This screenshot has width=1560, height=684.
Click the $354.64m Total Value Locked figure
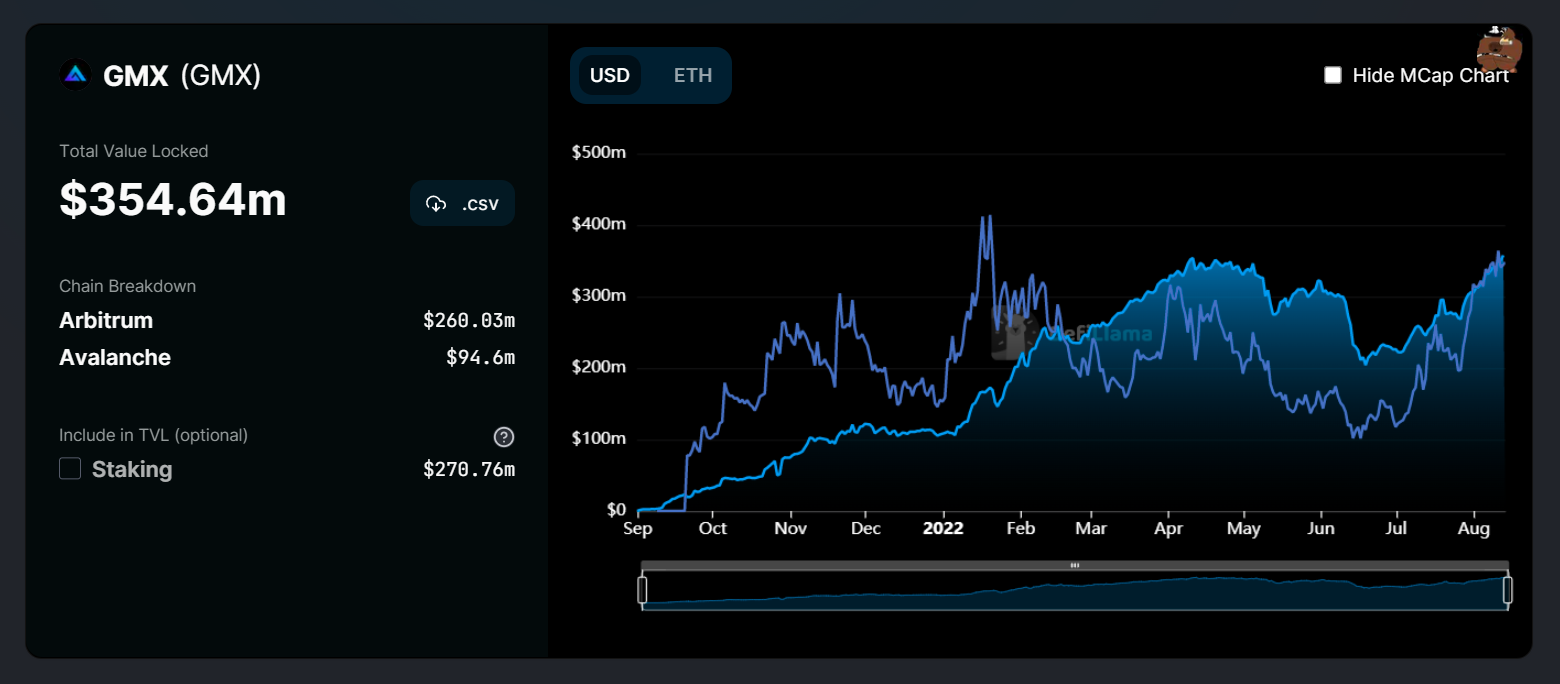173,200
